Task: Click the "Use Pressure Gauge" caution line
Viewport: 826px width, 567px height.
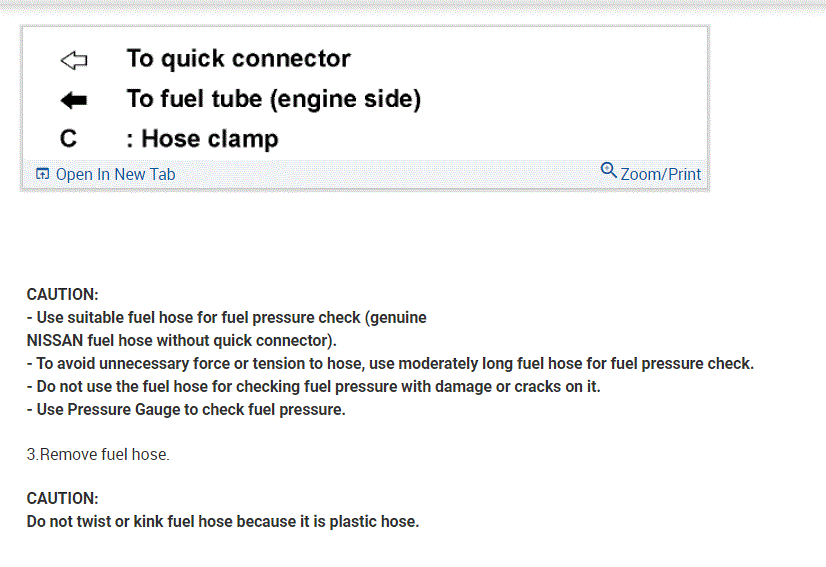Action: pyautogui.click(x=185, y=409)
